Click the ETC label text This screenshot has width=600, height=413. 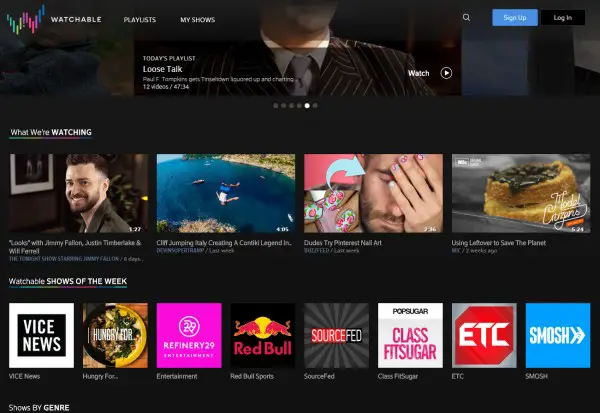[x=457, y=376]
